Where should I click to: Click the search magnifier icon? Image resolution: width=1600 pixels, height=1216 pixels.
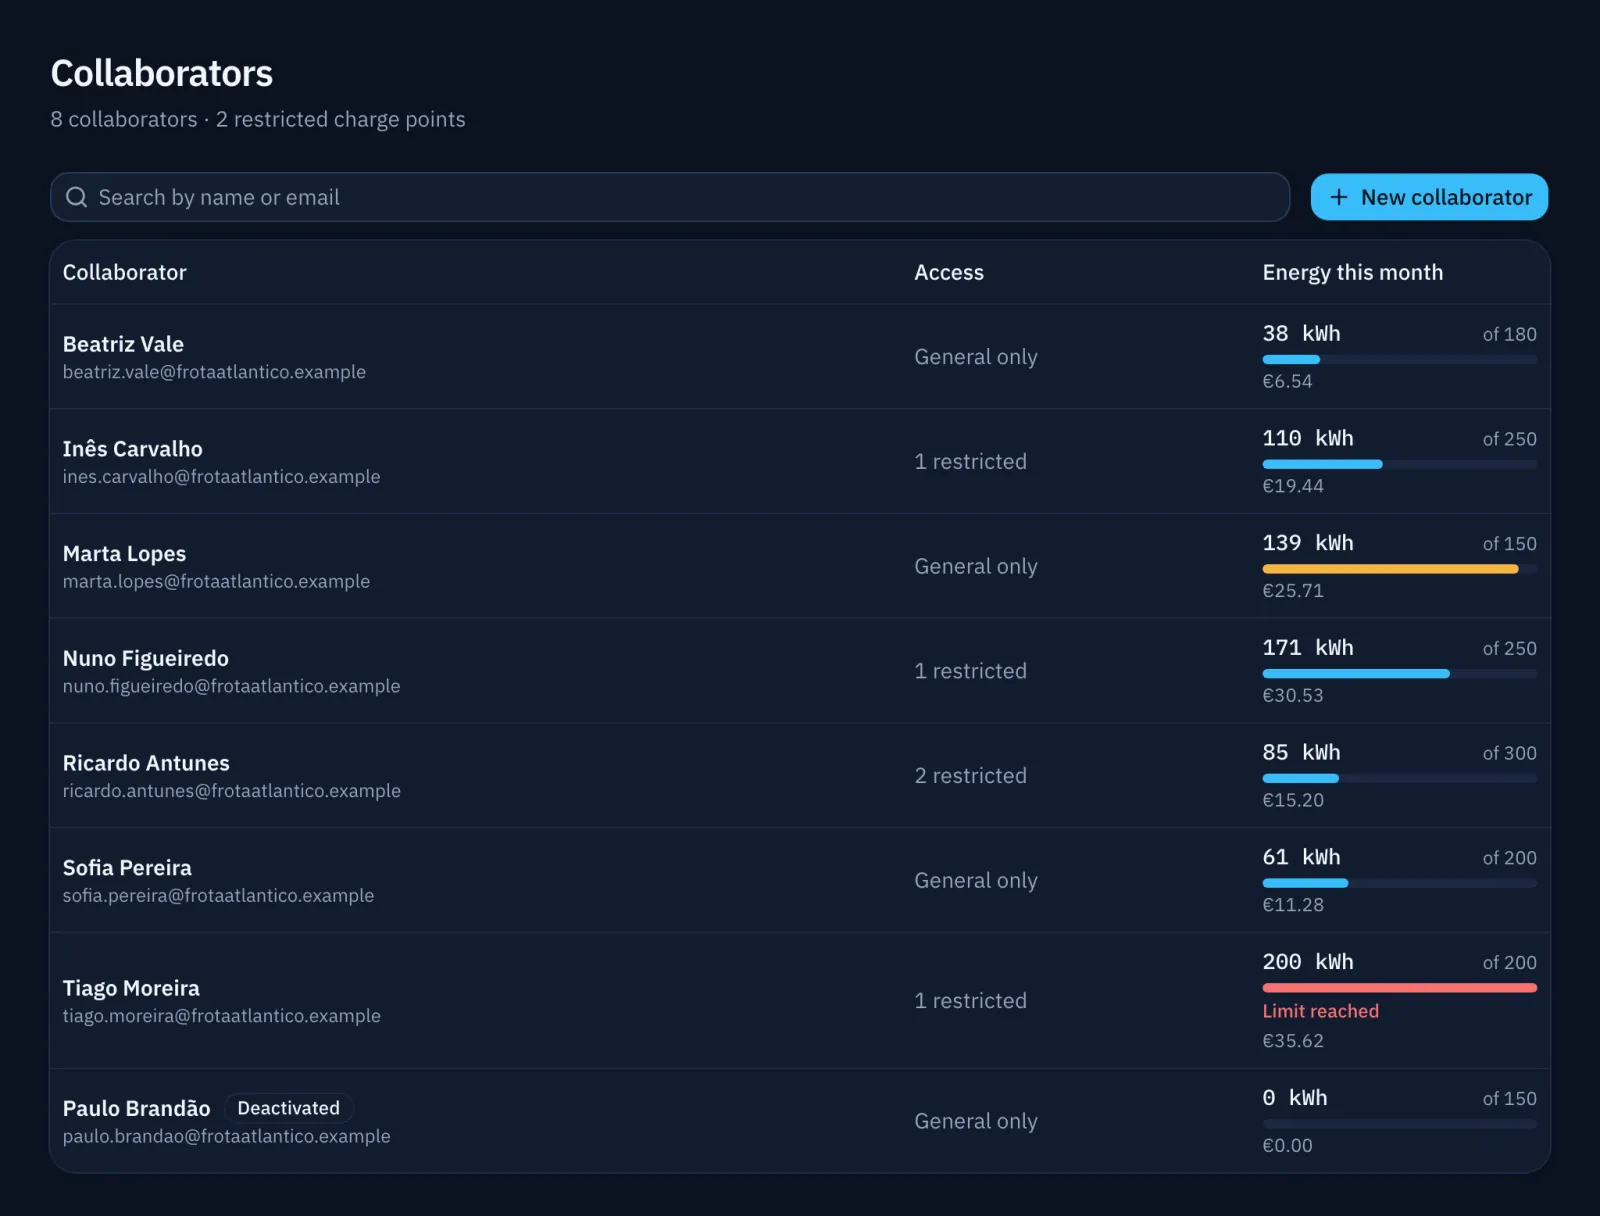point(76,197)
